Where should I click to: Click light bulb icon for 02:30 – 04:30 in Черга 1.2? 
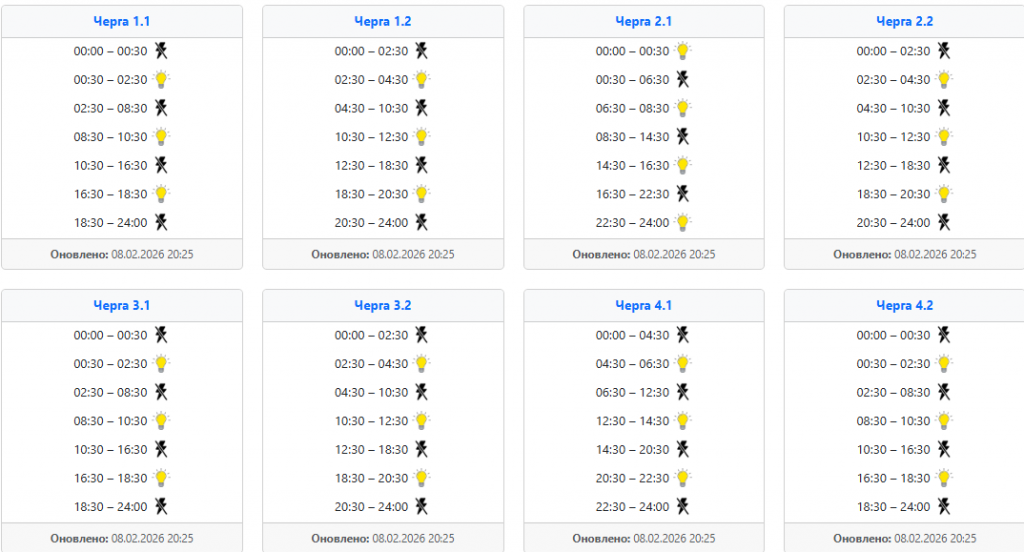[422, 80]
